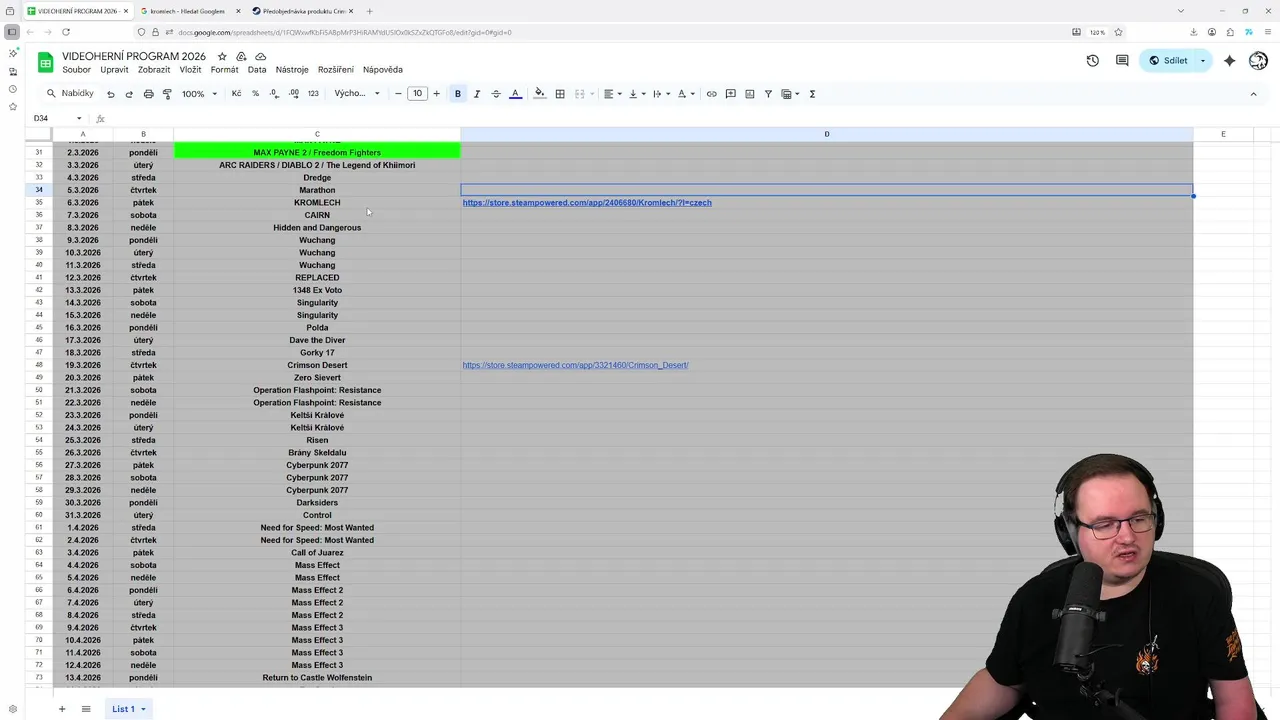Activate the paint format tool
Image resolution: width=1280 pixels, height=720 pixels.
pos(167,94)
